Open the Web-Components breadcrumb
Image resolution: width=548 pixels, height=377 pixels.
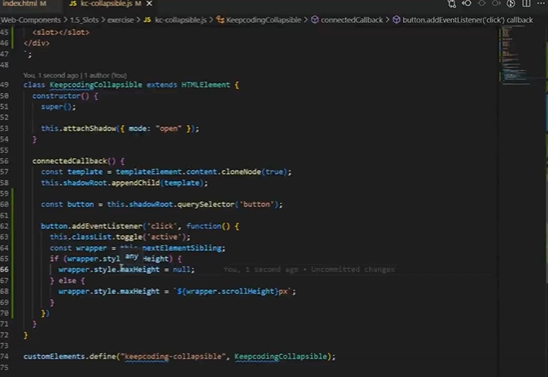coord(31,20)
